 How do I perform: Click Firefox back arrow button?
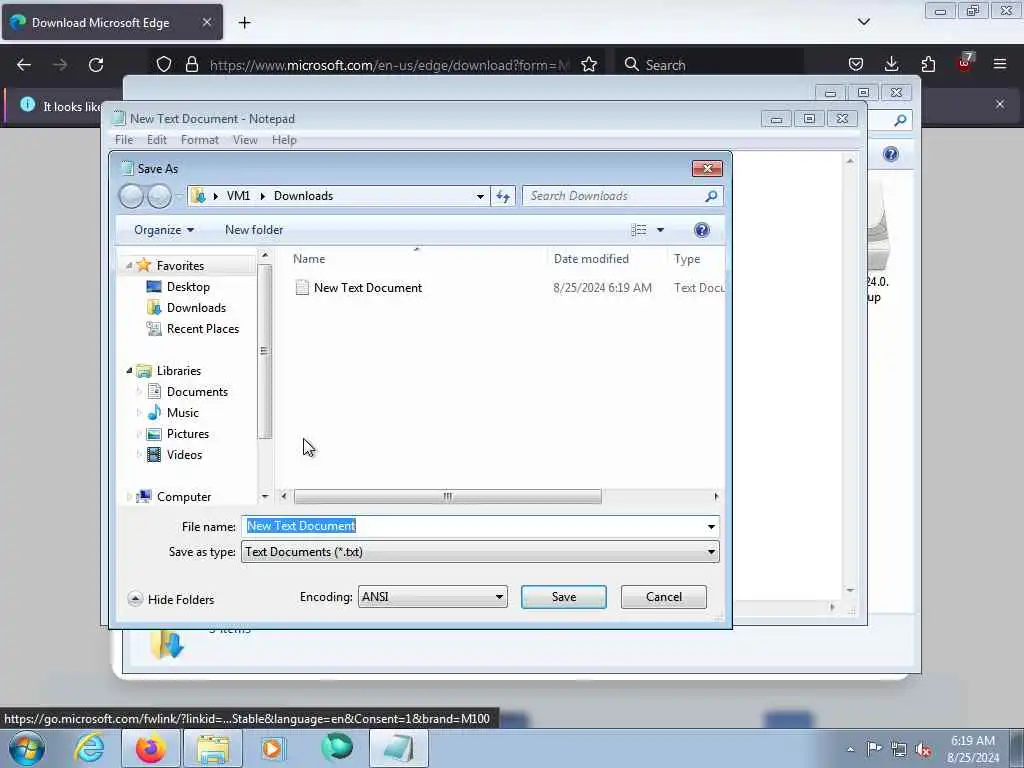(x=24, y=65)
